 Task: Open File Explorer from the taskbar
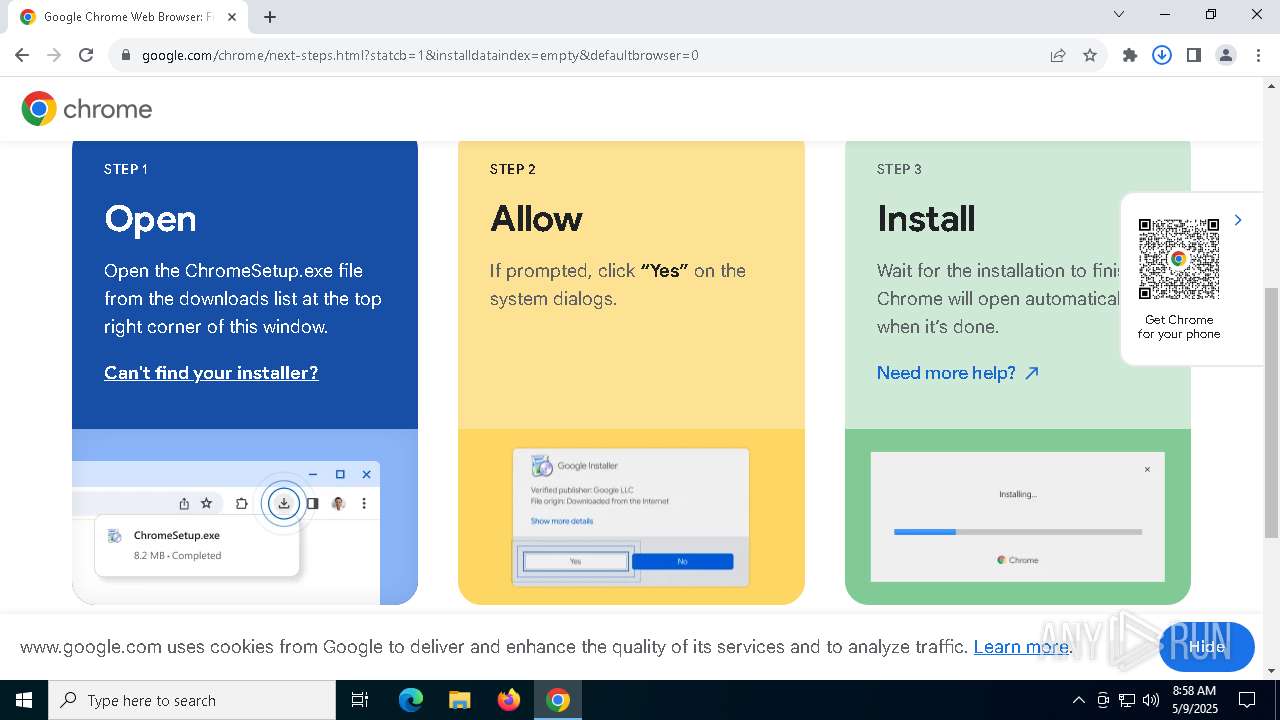460,700
